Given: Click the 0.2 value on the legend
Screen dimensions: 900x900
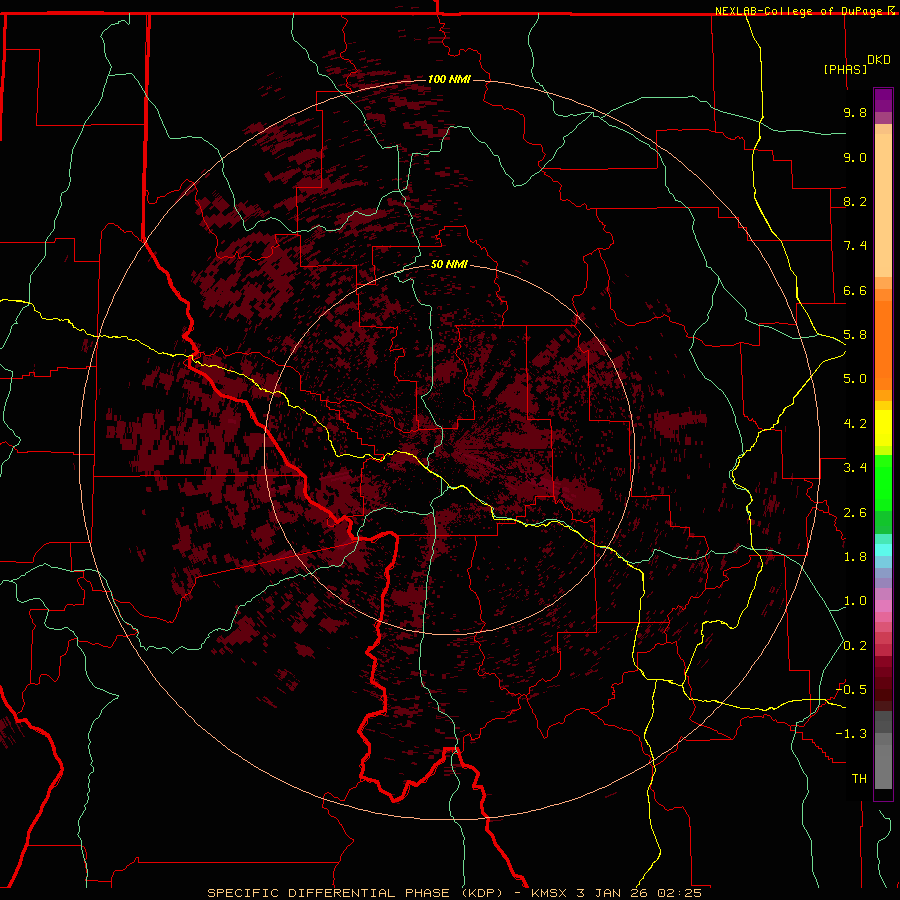Looking at the screenshot, I should (855, 646).
